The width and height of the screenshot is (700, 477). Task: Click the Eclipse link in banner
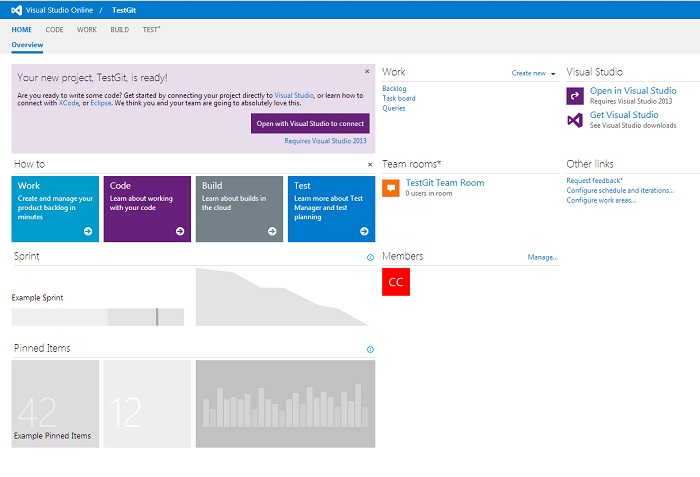pyautogui.click(x=101, y=103)
